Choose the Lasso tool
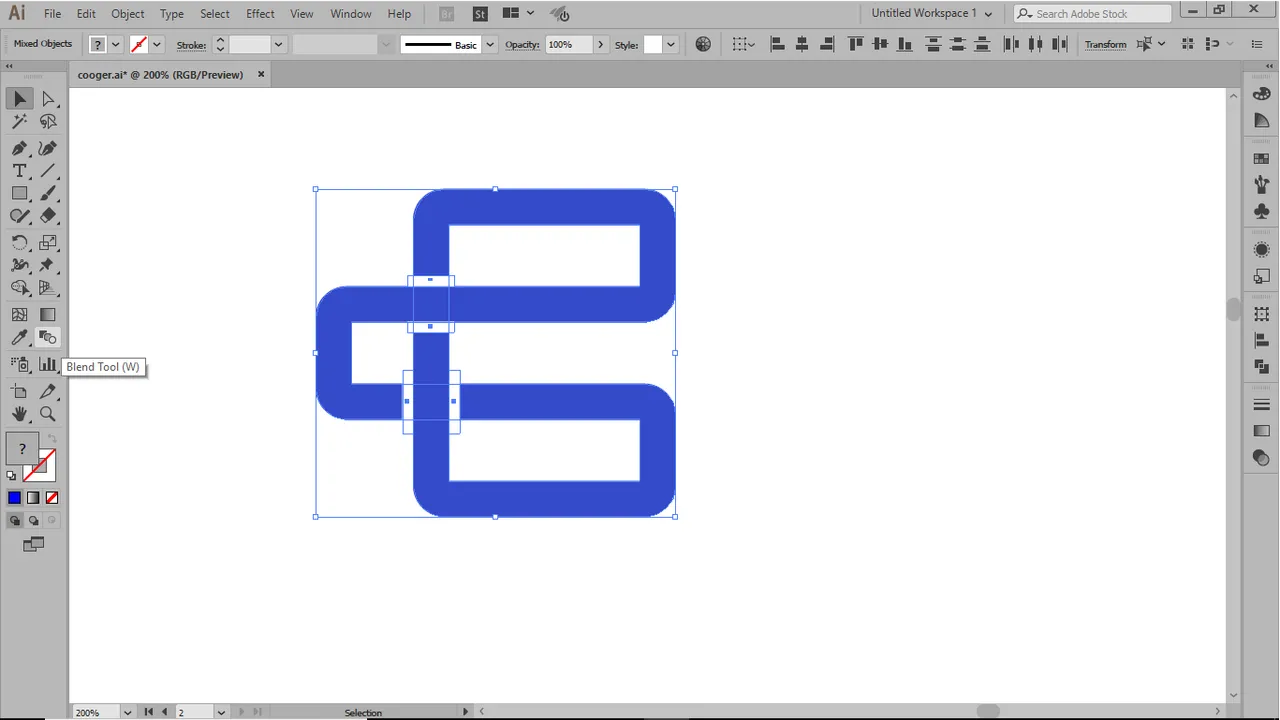 [48, 122]
